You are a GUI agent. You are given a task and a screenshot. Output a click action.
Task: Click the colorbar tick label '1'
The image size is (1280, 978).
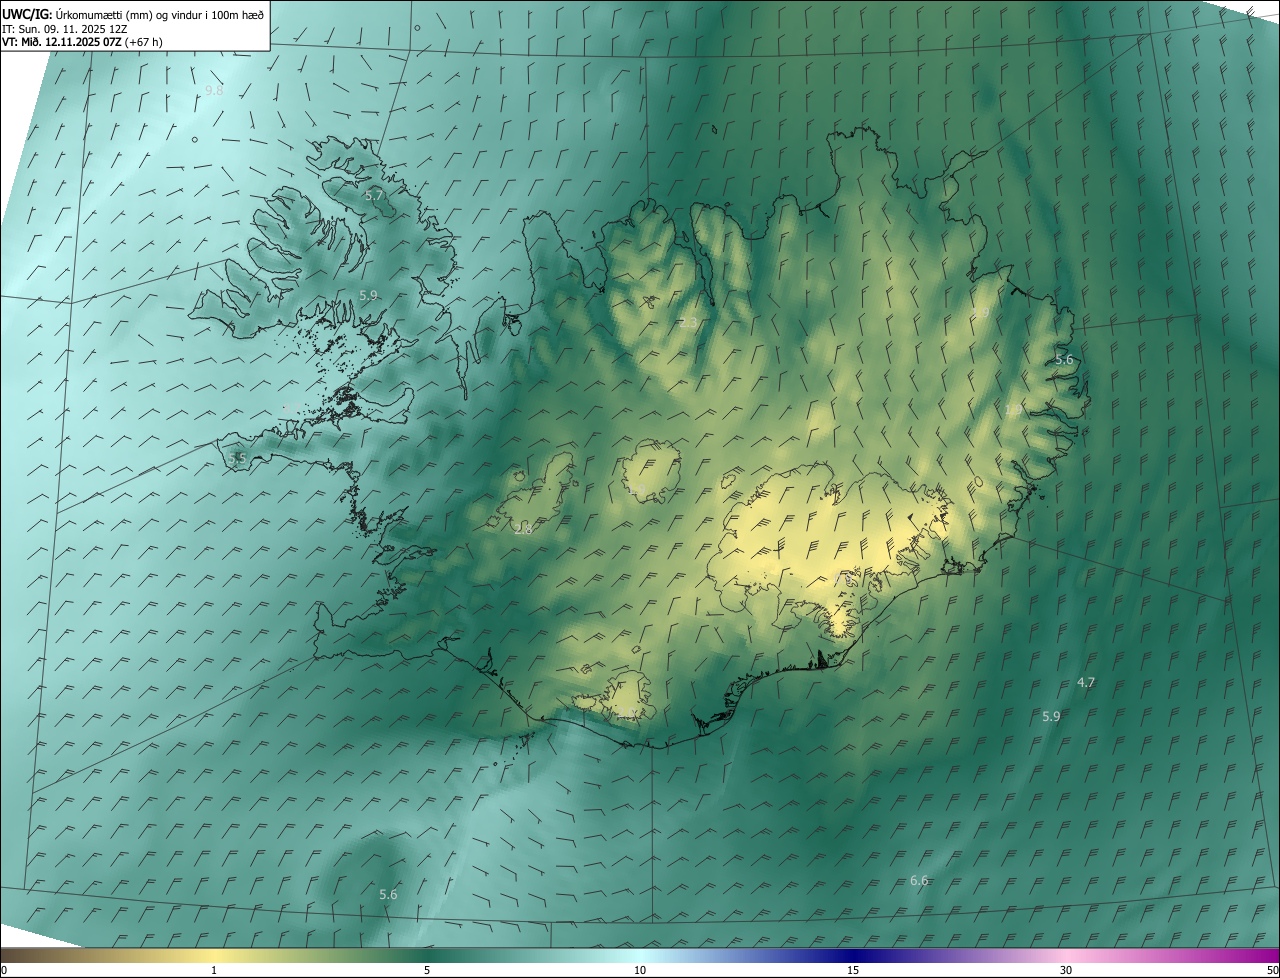point(214,970)
